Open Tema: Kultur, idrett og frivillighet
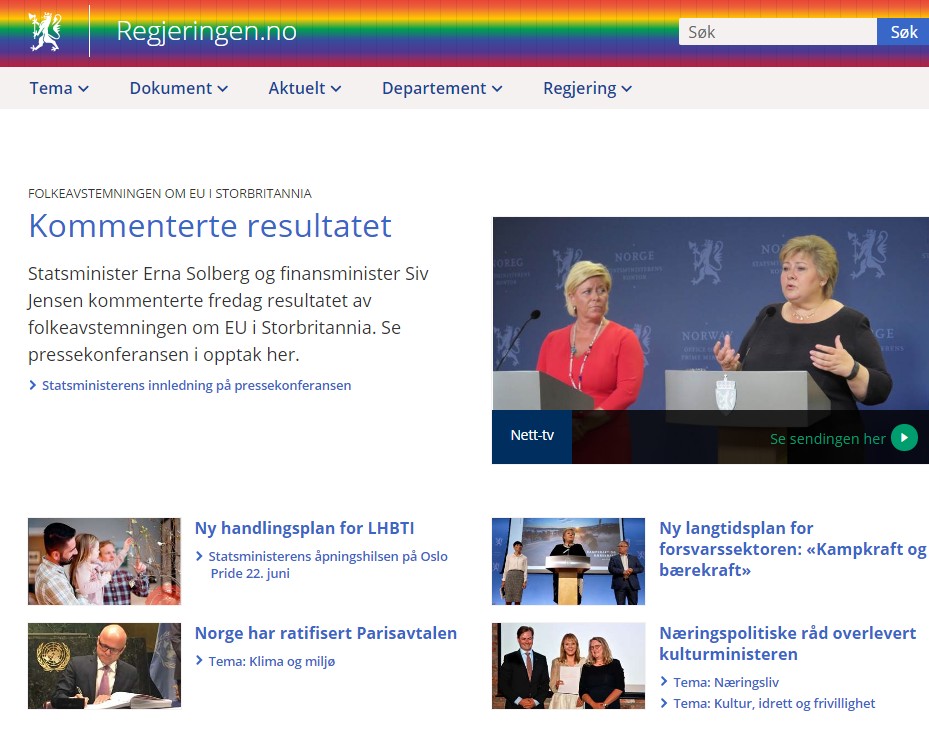Image resolution: width=929 pixels, height=752 pixels. [x=773, y=703]
